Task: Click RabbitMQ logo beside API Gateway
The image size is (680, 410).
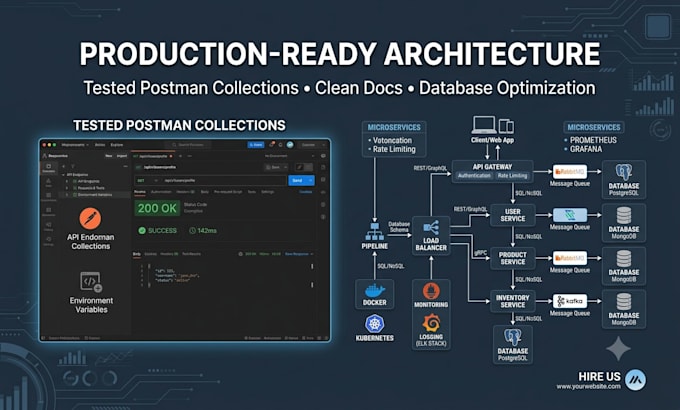Action: tap(570, 171)
